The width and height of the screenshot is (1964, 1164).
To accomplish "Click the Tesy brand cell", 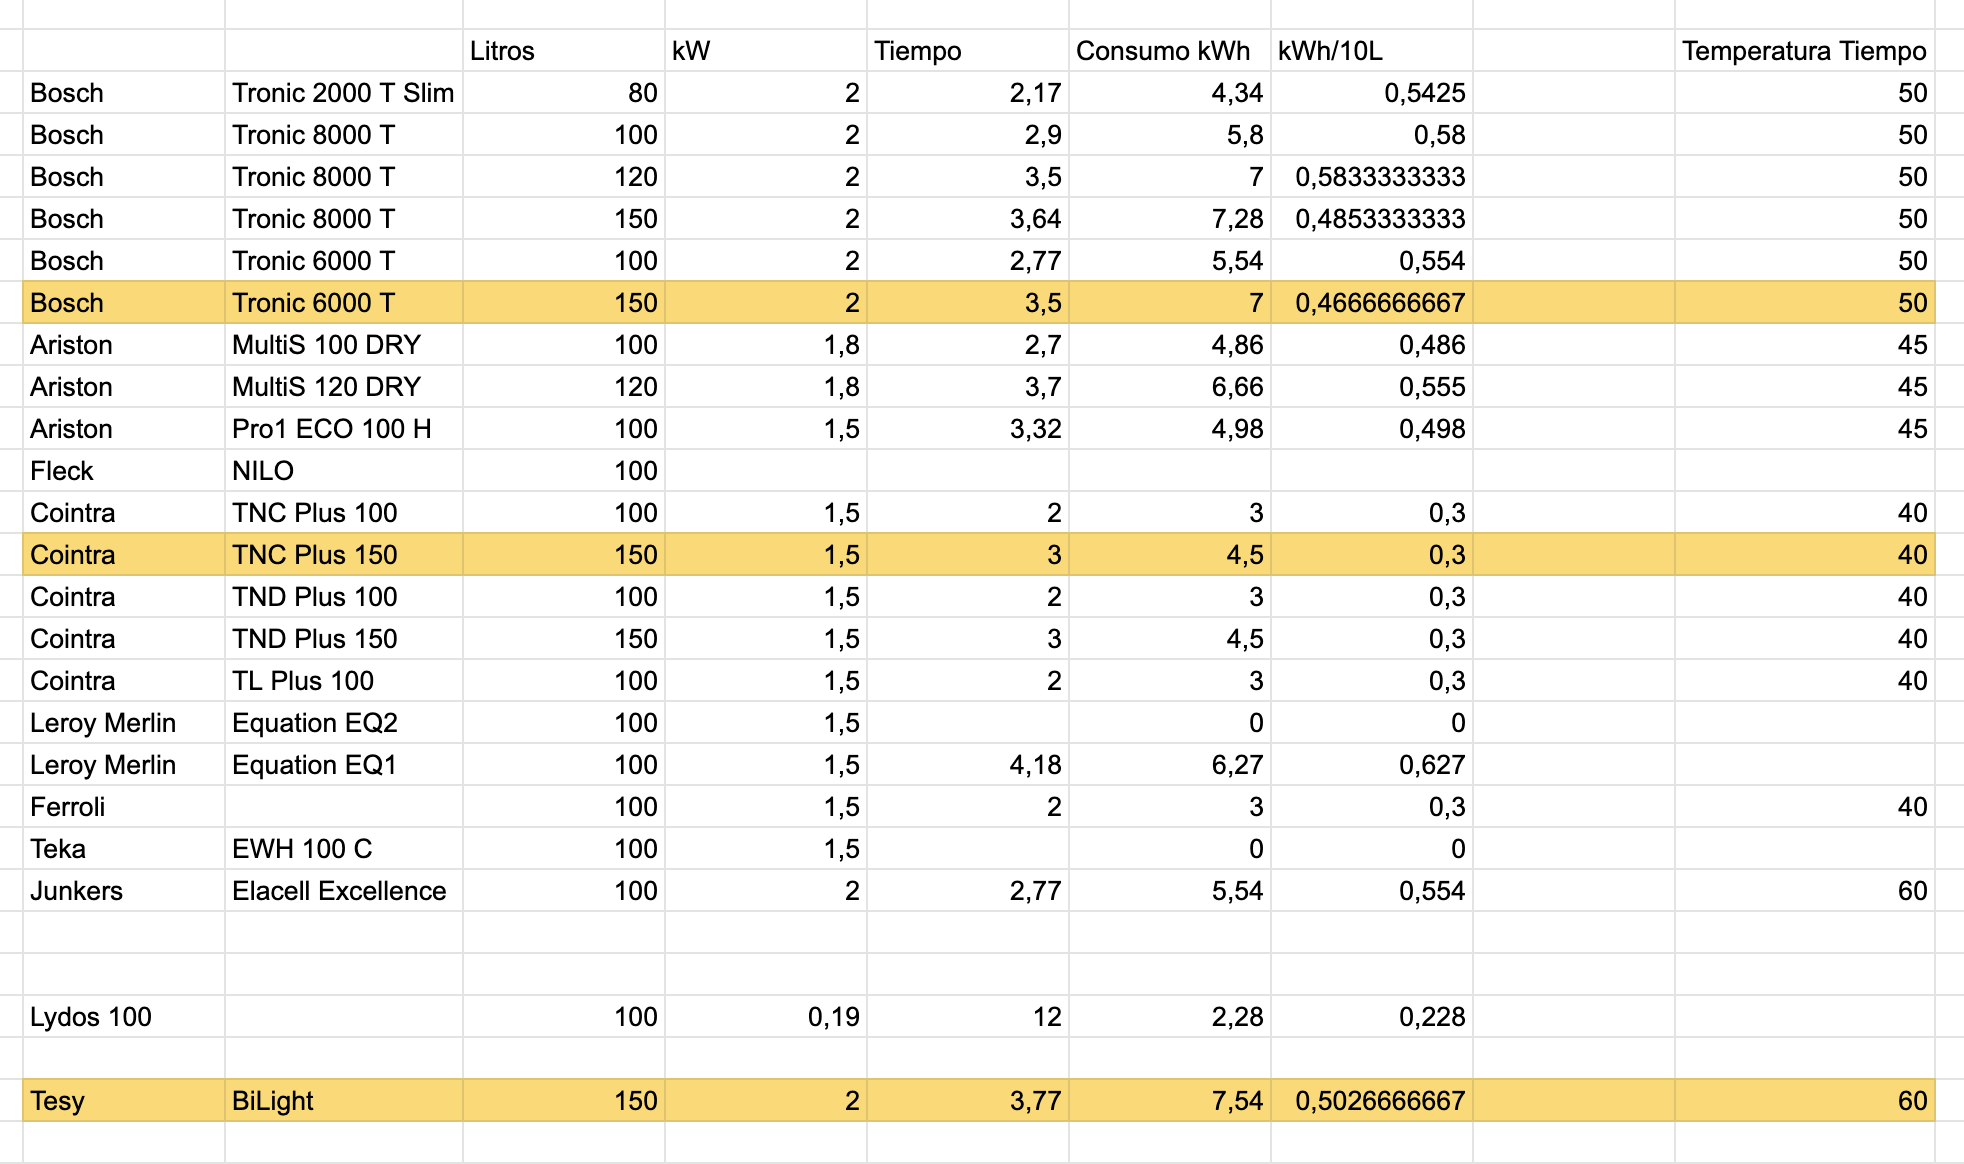I will (x=124, y=1101).
